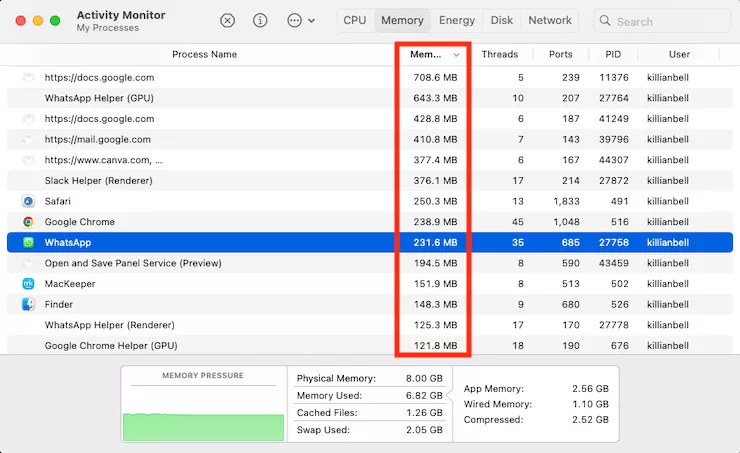This screenshot has width=740, height=453.
Task: Click the Memory Pressure graph
Action: pyautogui.click(x=203, y=427)
